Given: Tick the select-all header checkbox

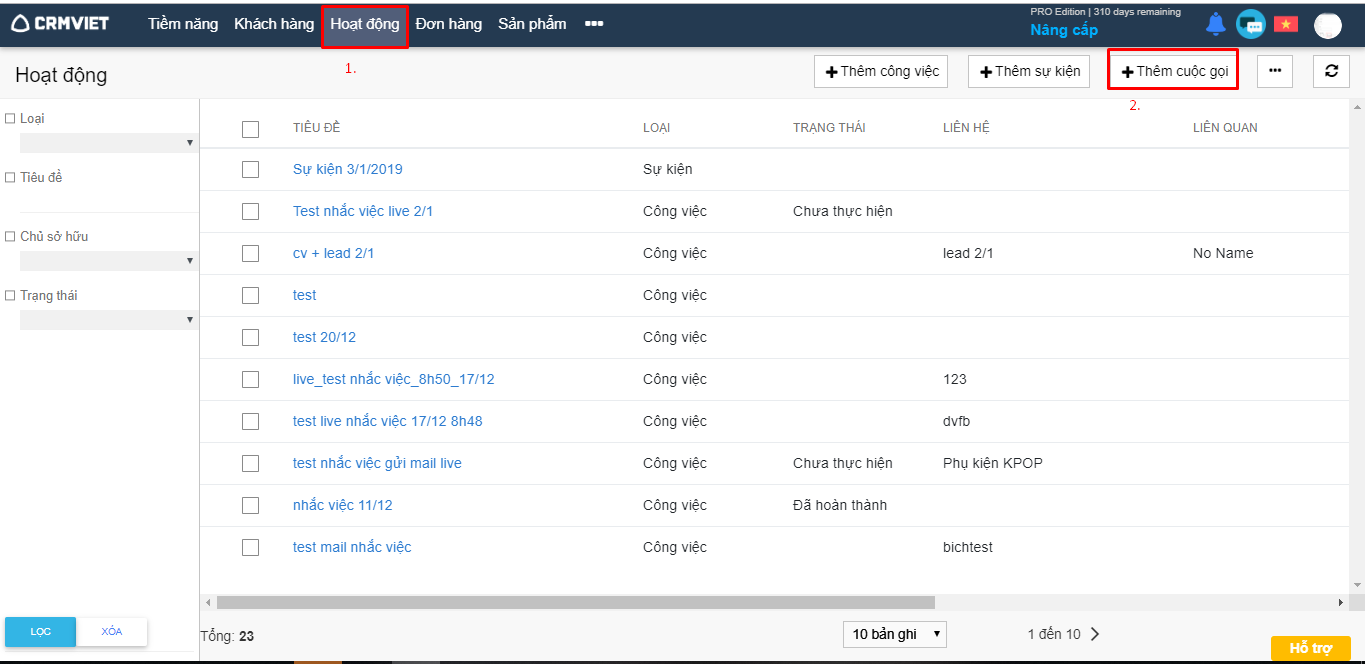Looking at the screenshot, I should 250,128.
